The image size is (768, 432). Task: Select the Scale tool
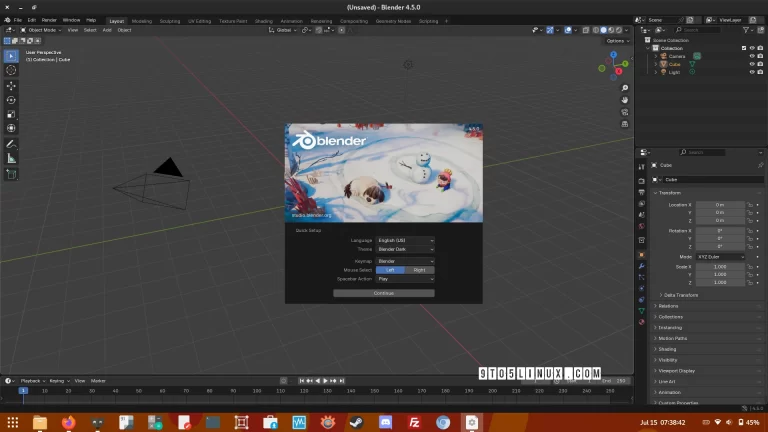click(x=11, y=114)
